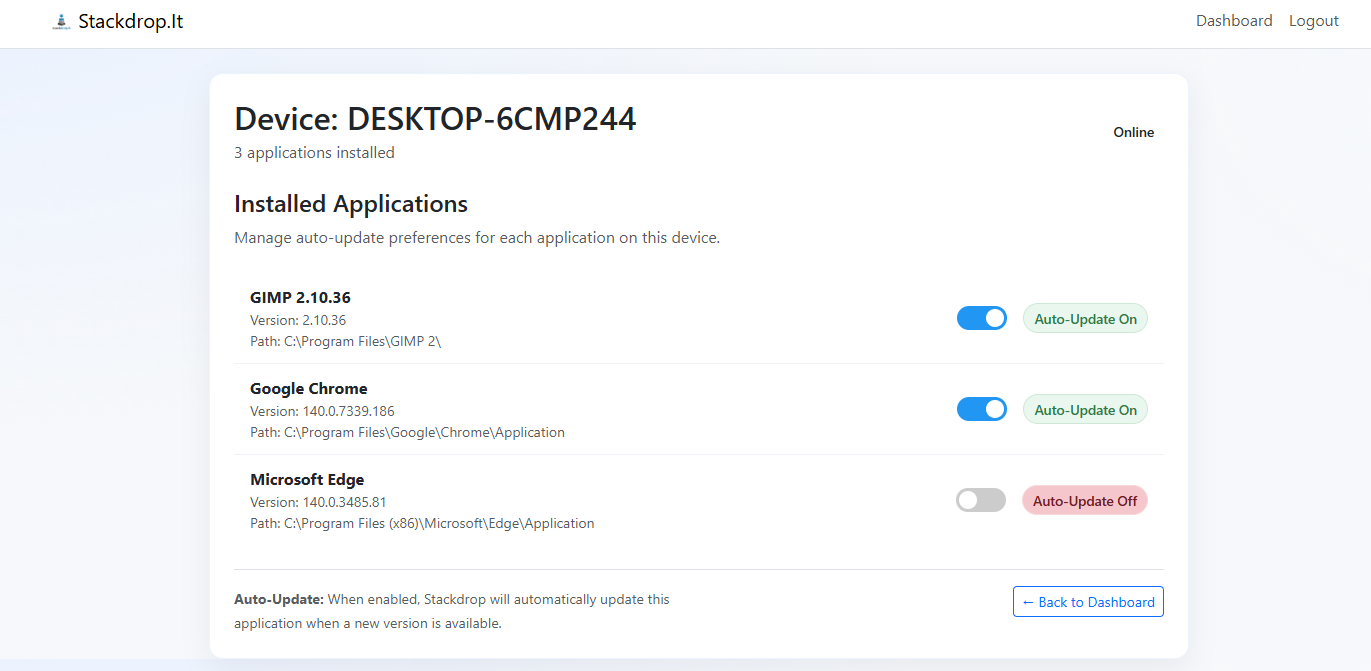Click the Auto-Update On badge for GIMP

[x=1085, y=318]
